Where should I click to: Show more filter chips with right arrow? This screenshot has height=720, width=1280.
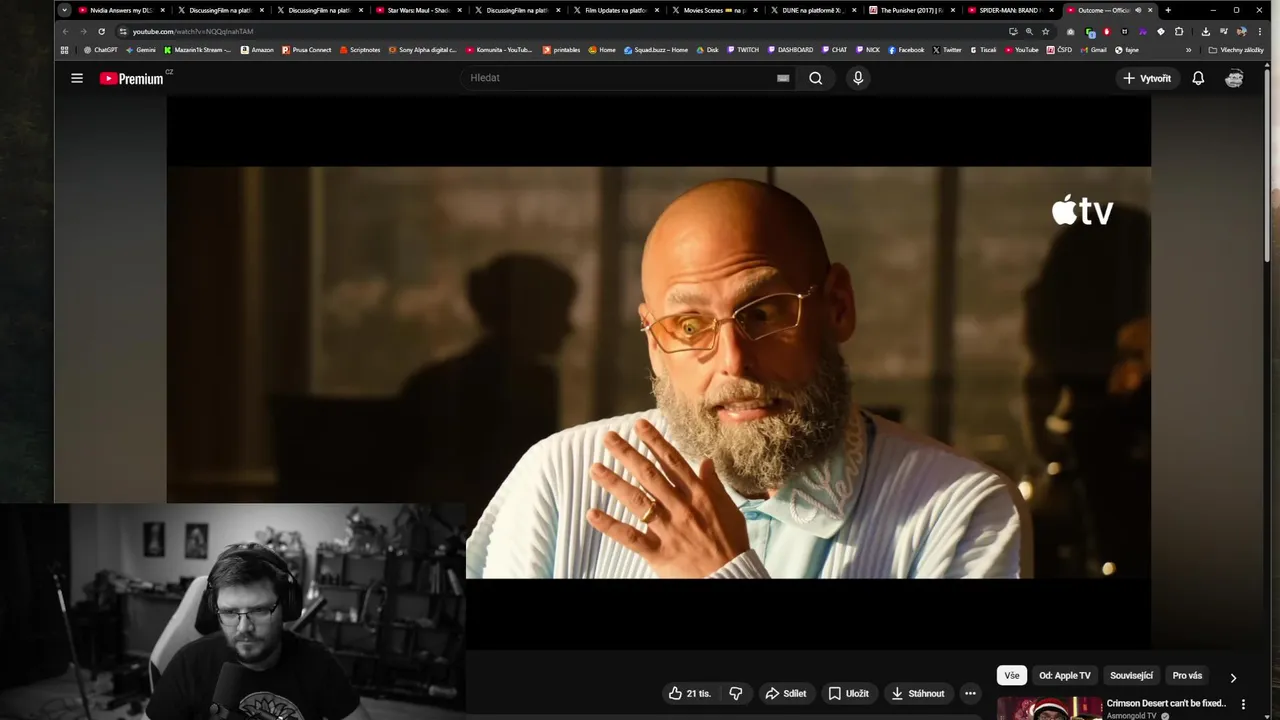click(1233, 677)
